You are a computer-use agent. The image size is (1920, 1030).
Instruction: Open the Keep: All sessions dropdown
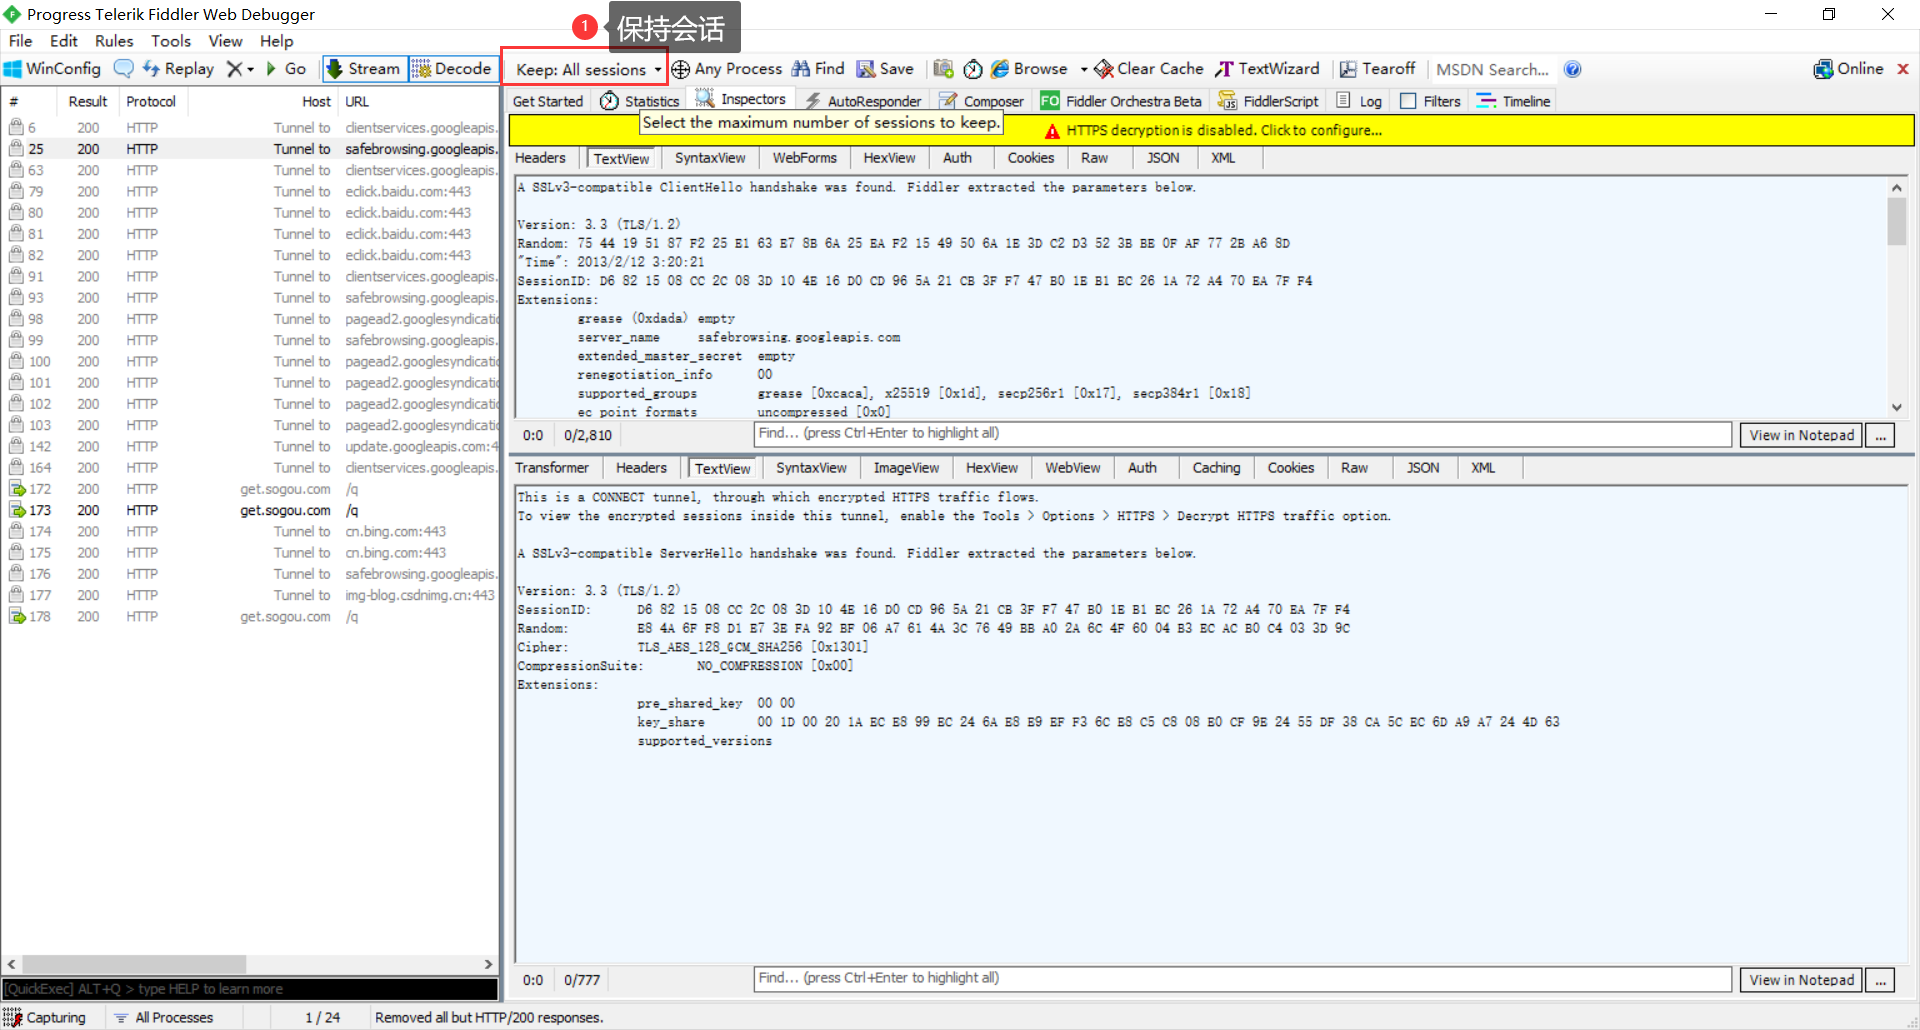586,69
